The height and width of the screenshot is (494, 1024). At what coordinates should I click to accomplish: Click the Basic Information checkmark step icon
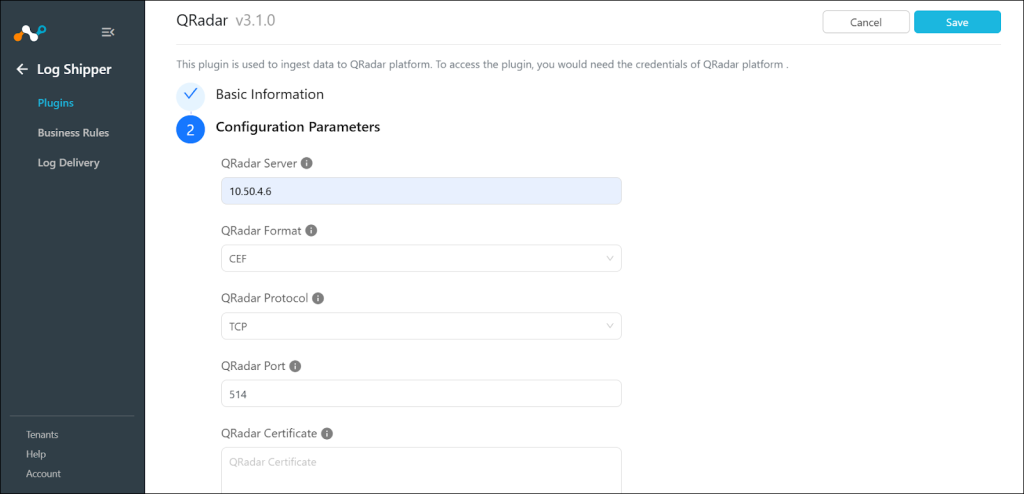tap(191, 95)
